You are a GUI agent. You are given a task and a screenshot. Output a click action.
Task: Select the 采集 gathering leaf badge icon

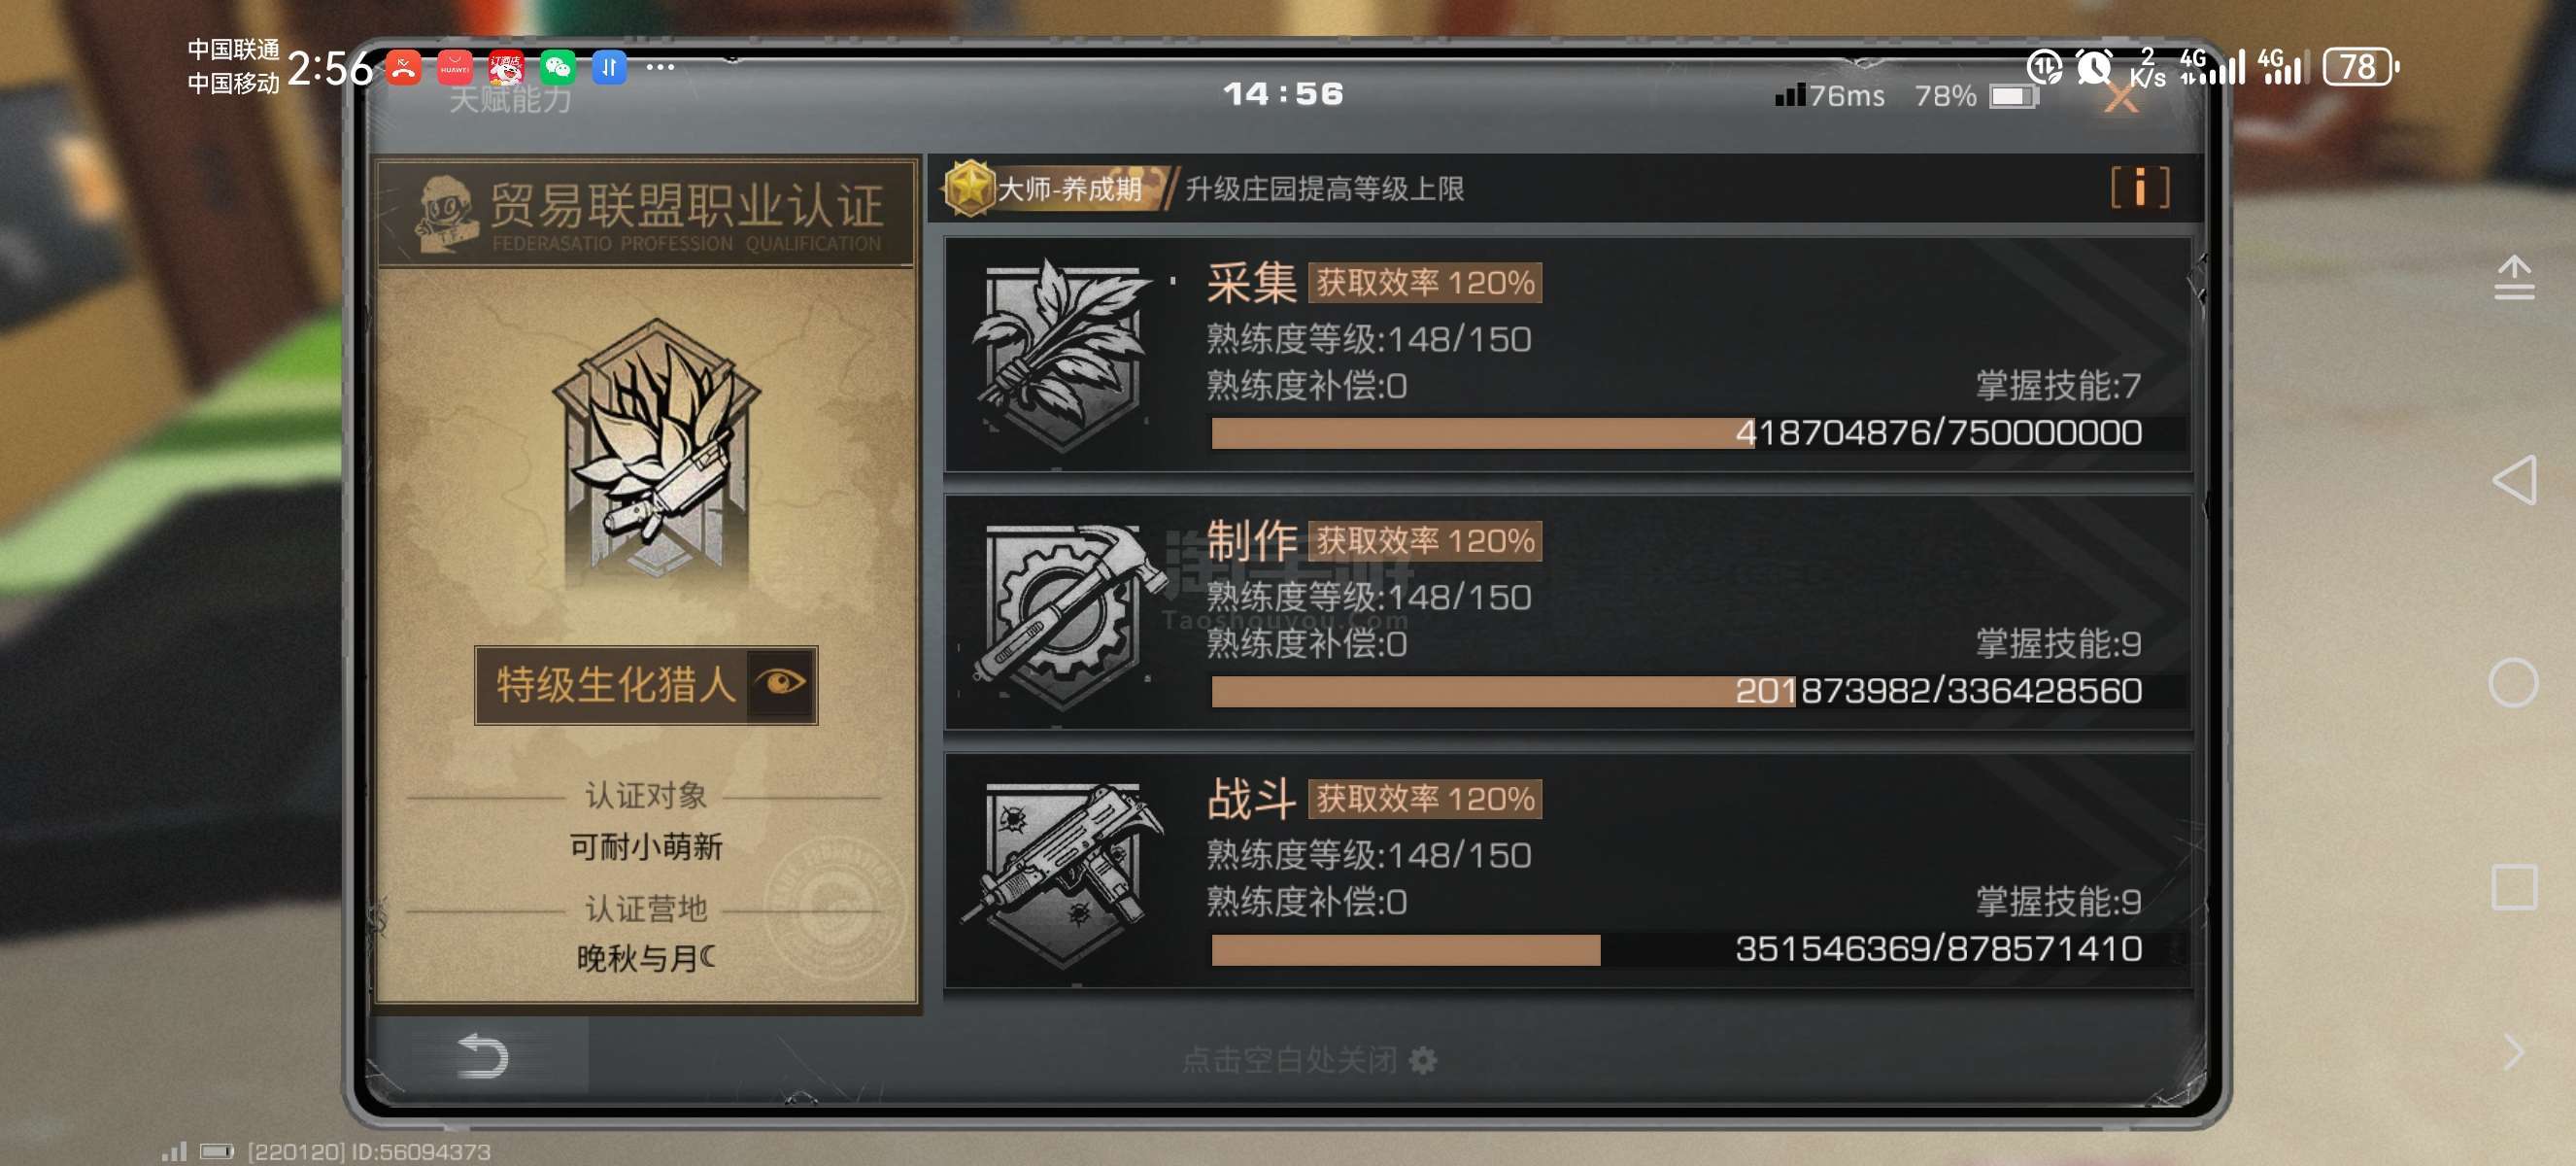1061,355
